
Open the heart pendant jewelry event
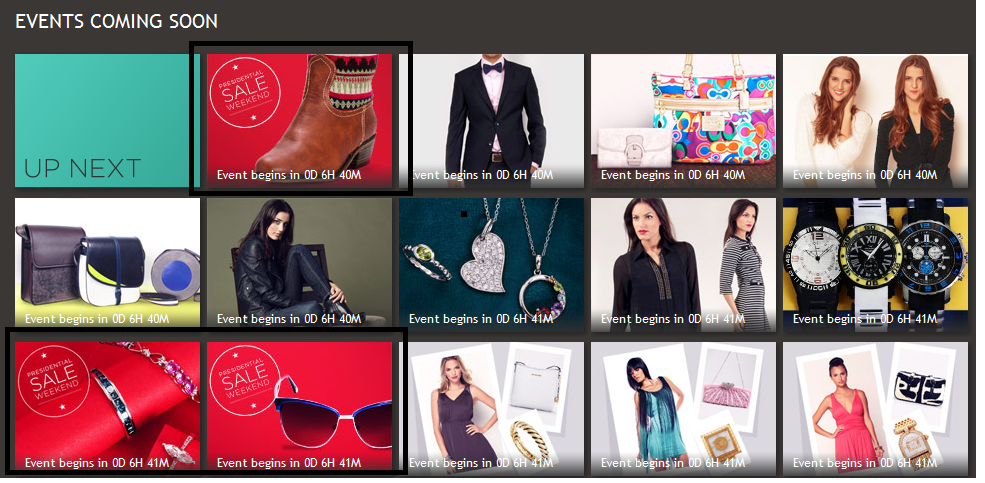491,264
